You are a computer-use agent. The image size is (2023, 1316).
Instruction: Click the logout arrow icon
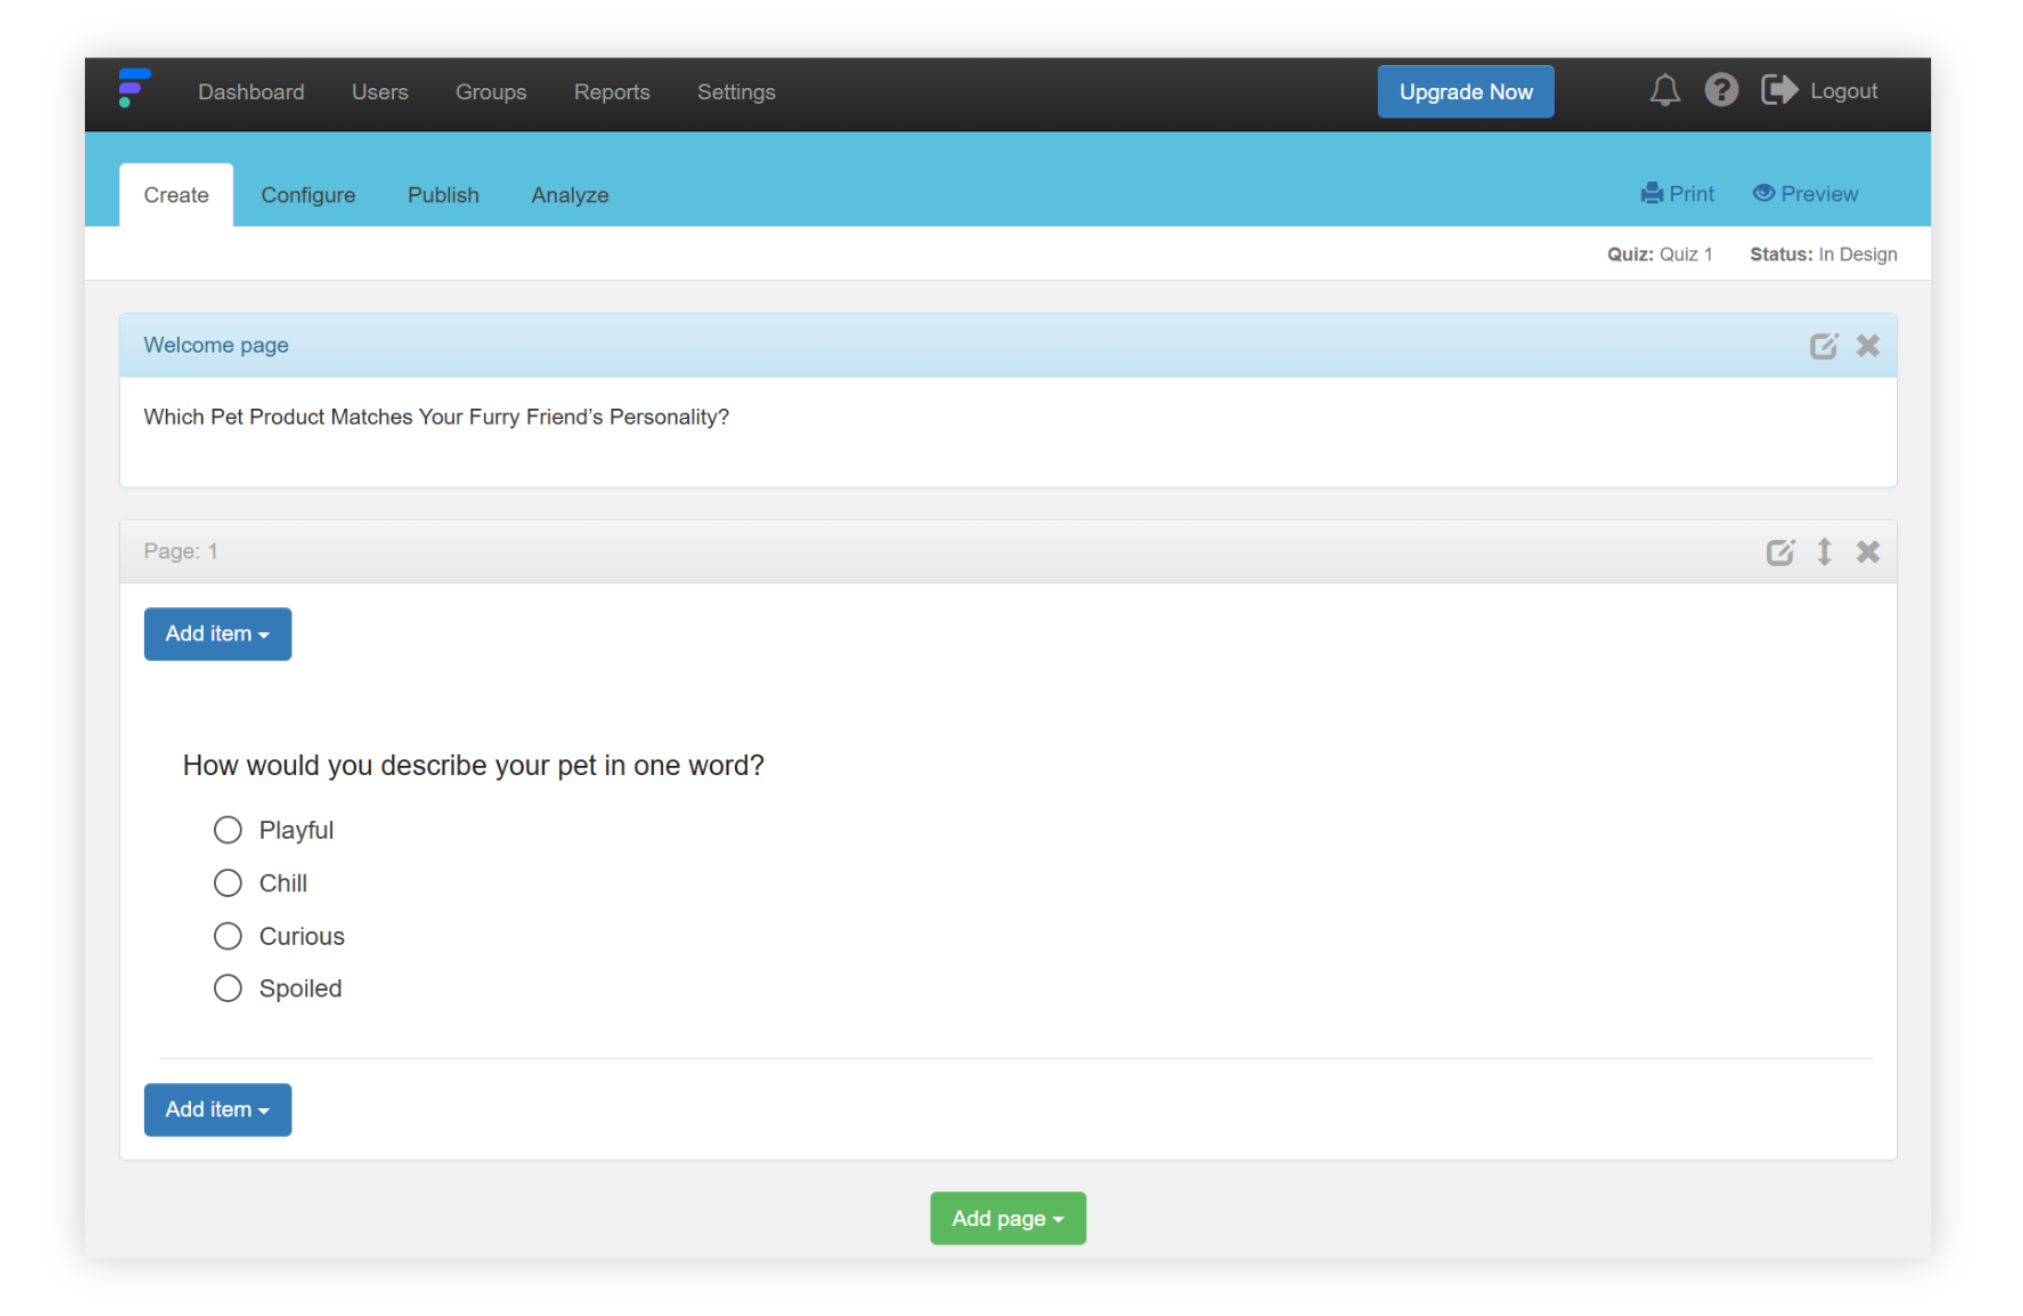click(1779, 89)
